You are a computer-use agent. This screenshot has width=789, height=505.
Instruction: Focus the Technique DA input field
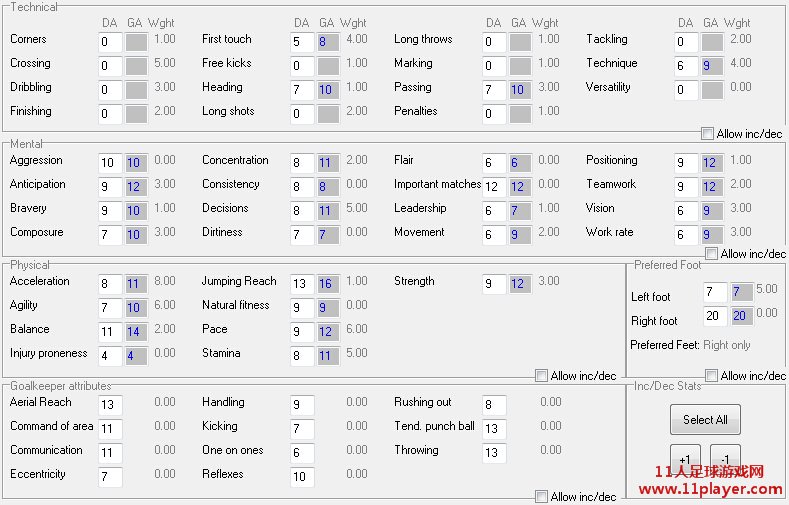click(x=686, y=66)
